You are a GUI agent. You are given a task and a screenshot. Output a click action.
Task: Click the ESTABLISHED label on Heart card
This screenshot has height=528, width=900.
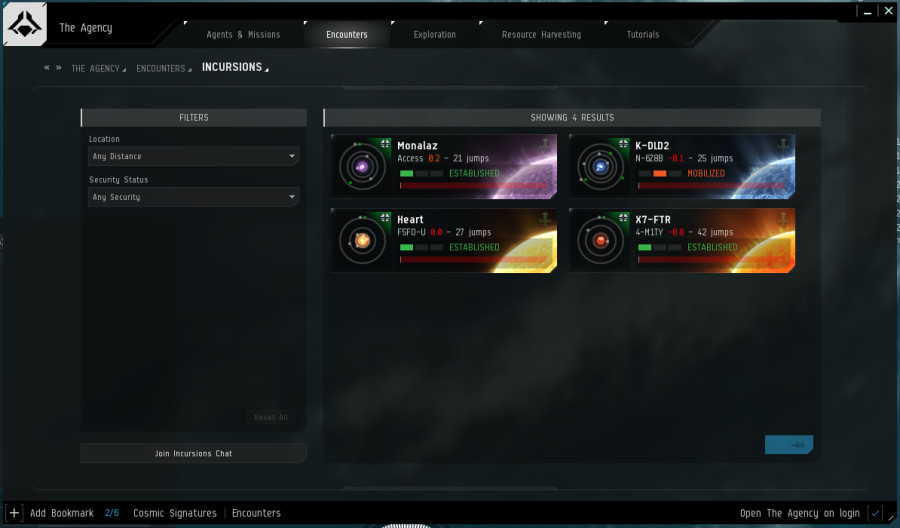pos(474,247)
